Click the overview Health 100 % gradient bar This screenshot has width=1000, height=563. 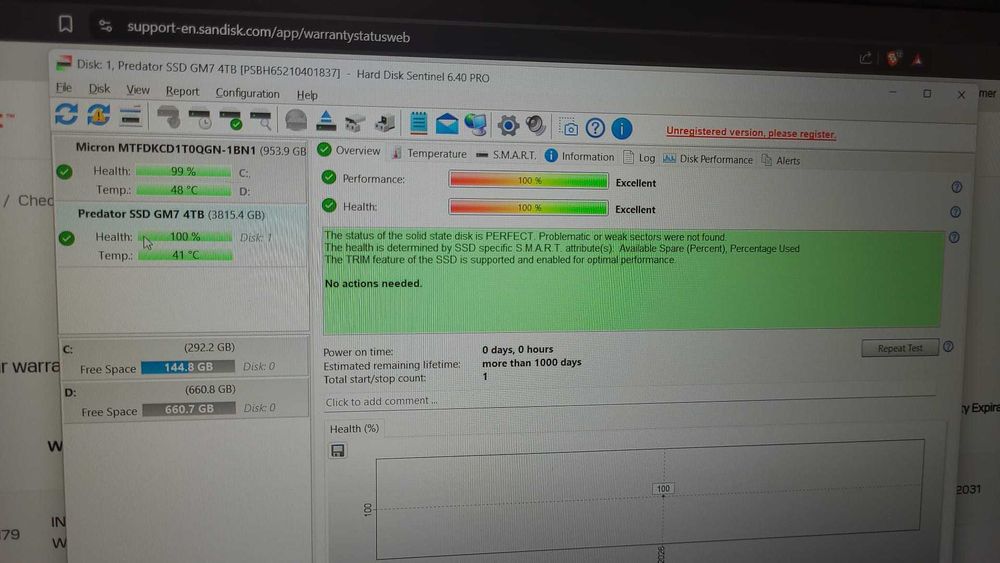point(528,207)
